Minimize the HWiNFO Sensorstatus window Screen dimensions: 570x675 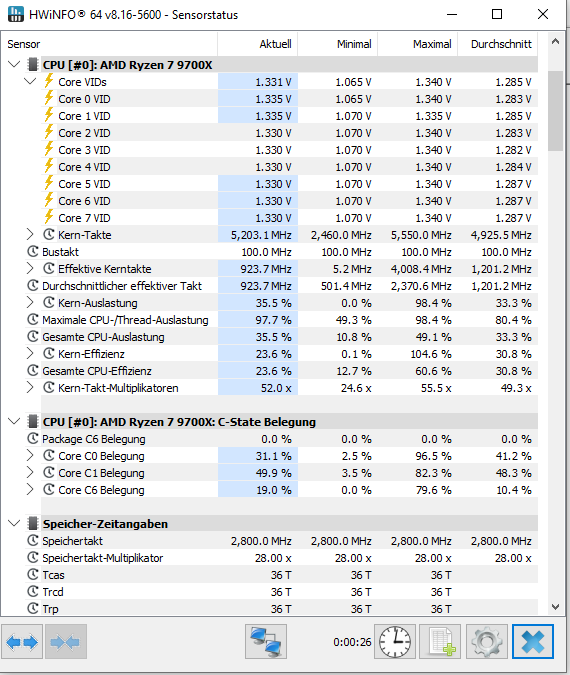pos(452,14)
